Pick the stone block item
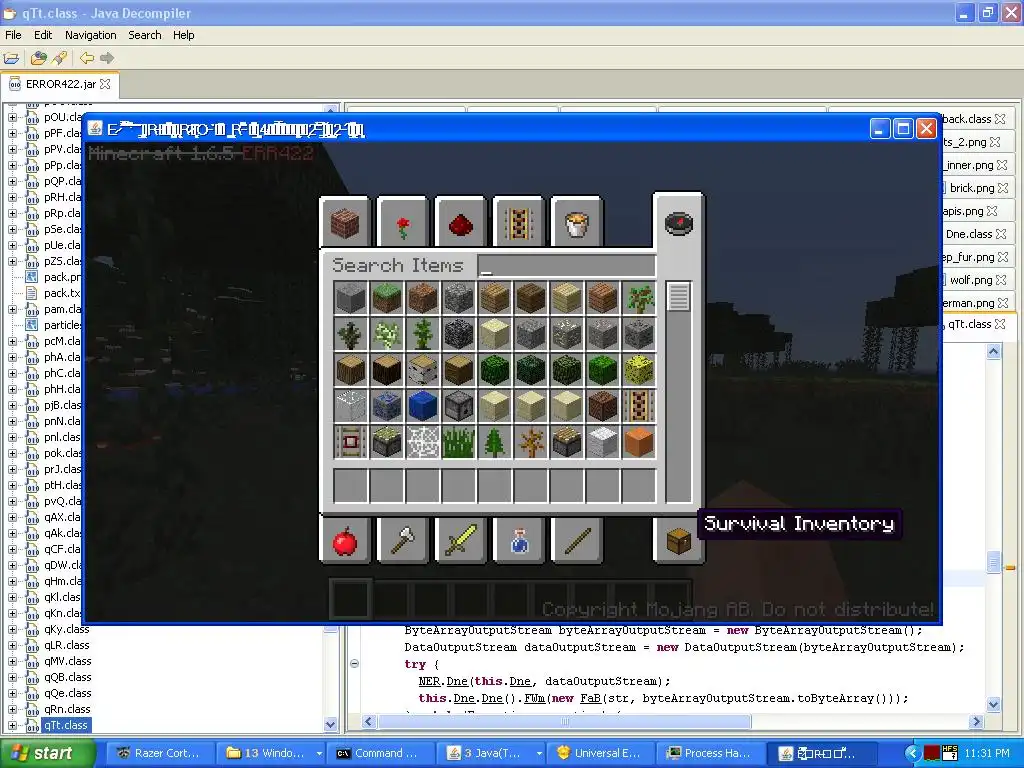Image resolution: width=1024 pixels, height=768 pixels. click(351, 297)
